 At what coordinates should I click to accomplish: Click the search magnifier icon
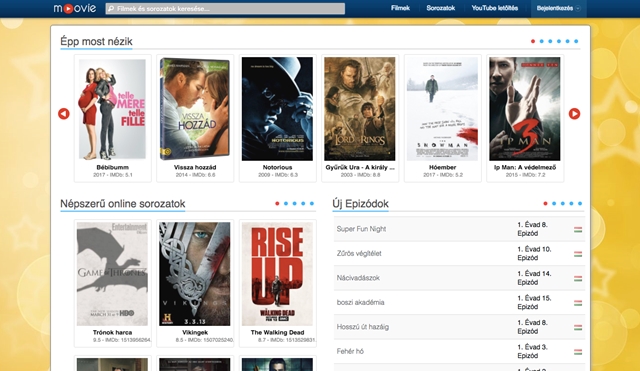click(x=111, y=9)
